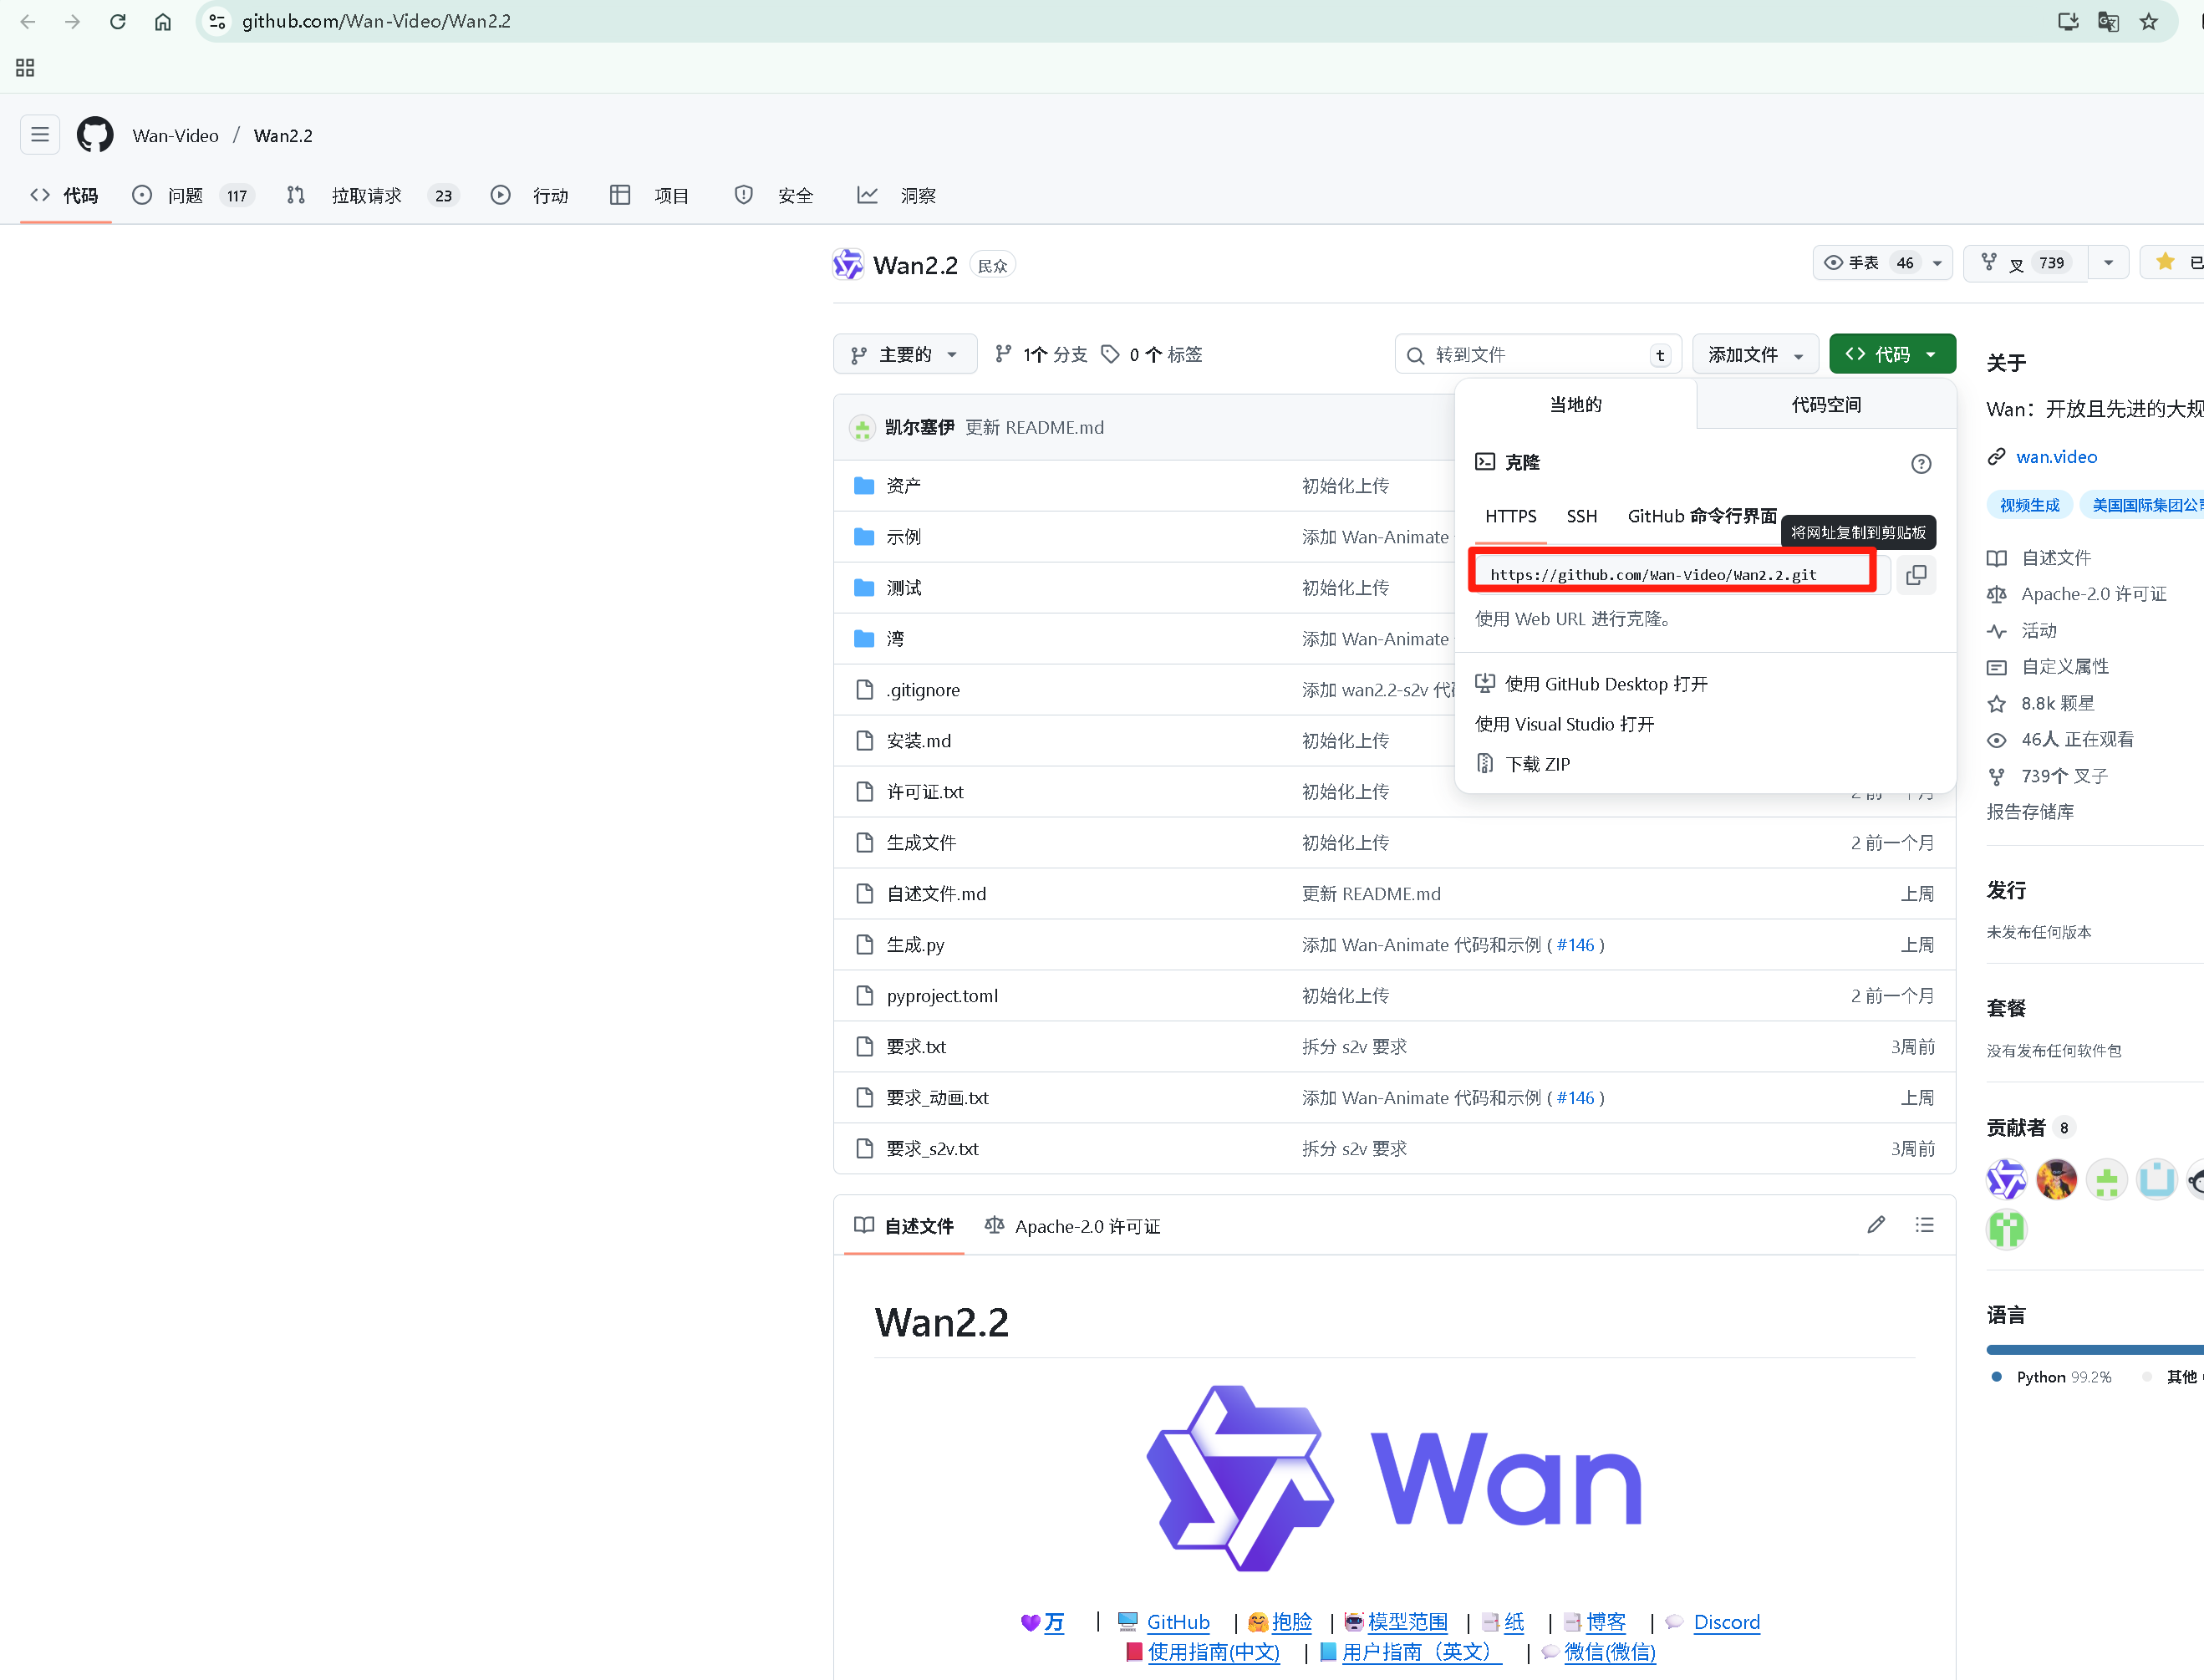2204x1680 pixels.
Task: Open the 行动 tab
Action: pos(530,196)
